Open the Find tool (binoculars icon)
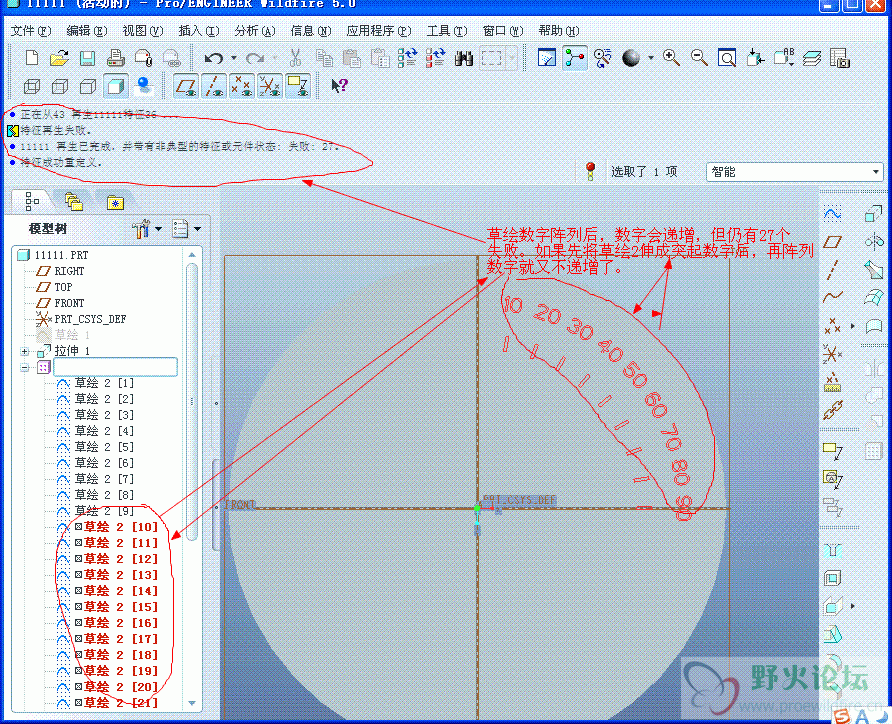 (464, 57)
